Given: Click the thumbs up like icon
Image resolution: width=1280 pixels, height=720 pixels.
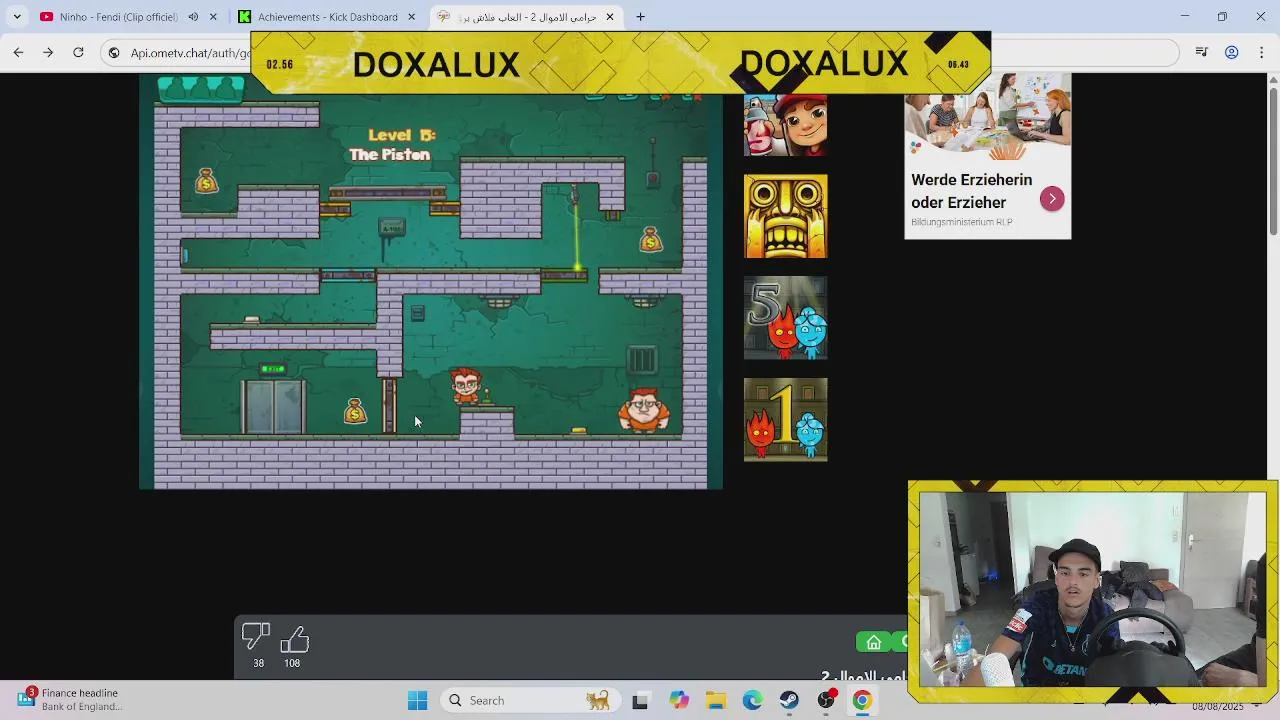Looking at the screenshot, I should click(294, 638).
